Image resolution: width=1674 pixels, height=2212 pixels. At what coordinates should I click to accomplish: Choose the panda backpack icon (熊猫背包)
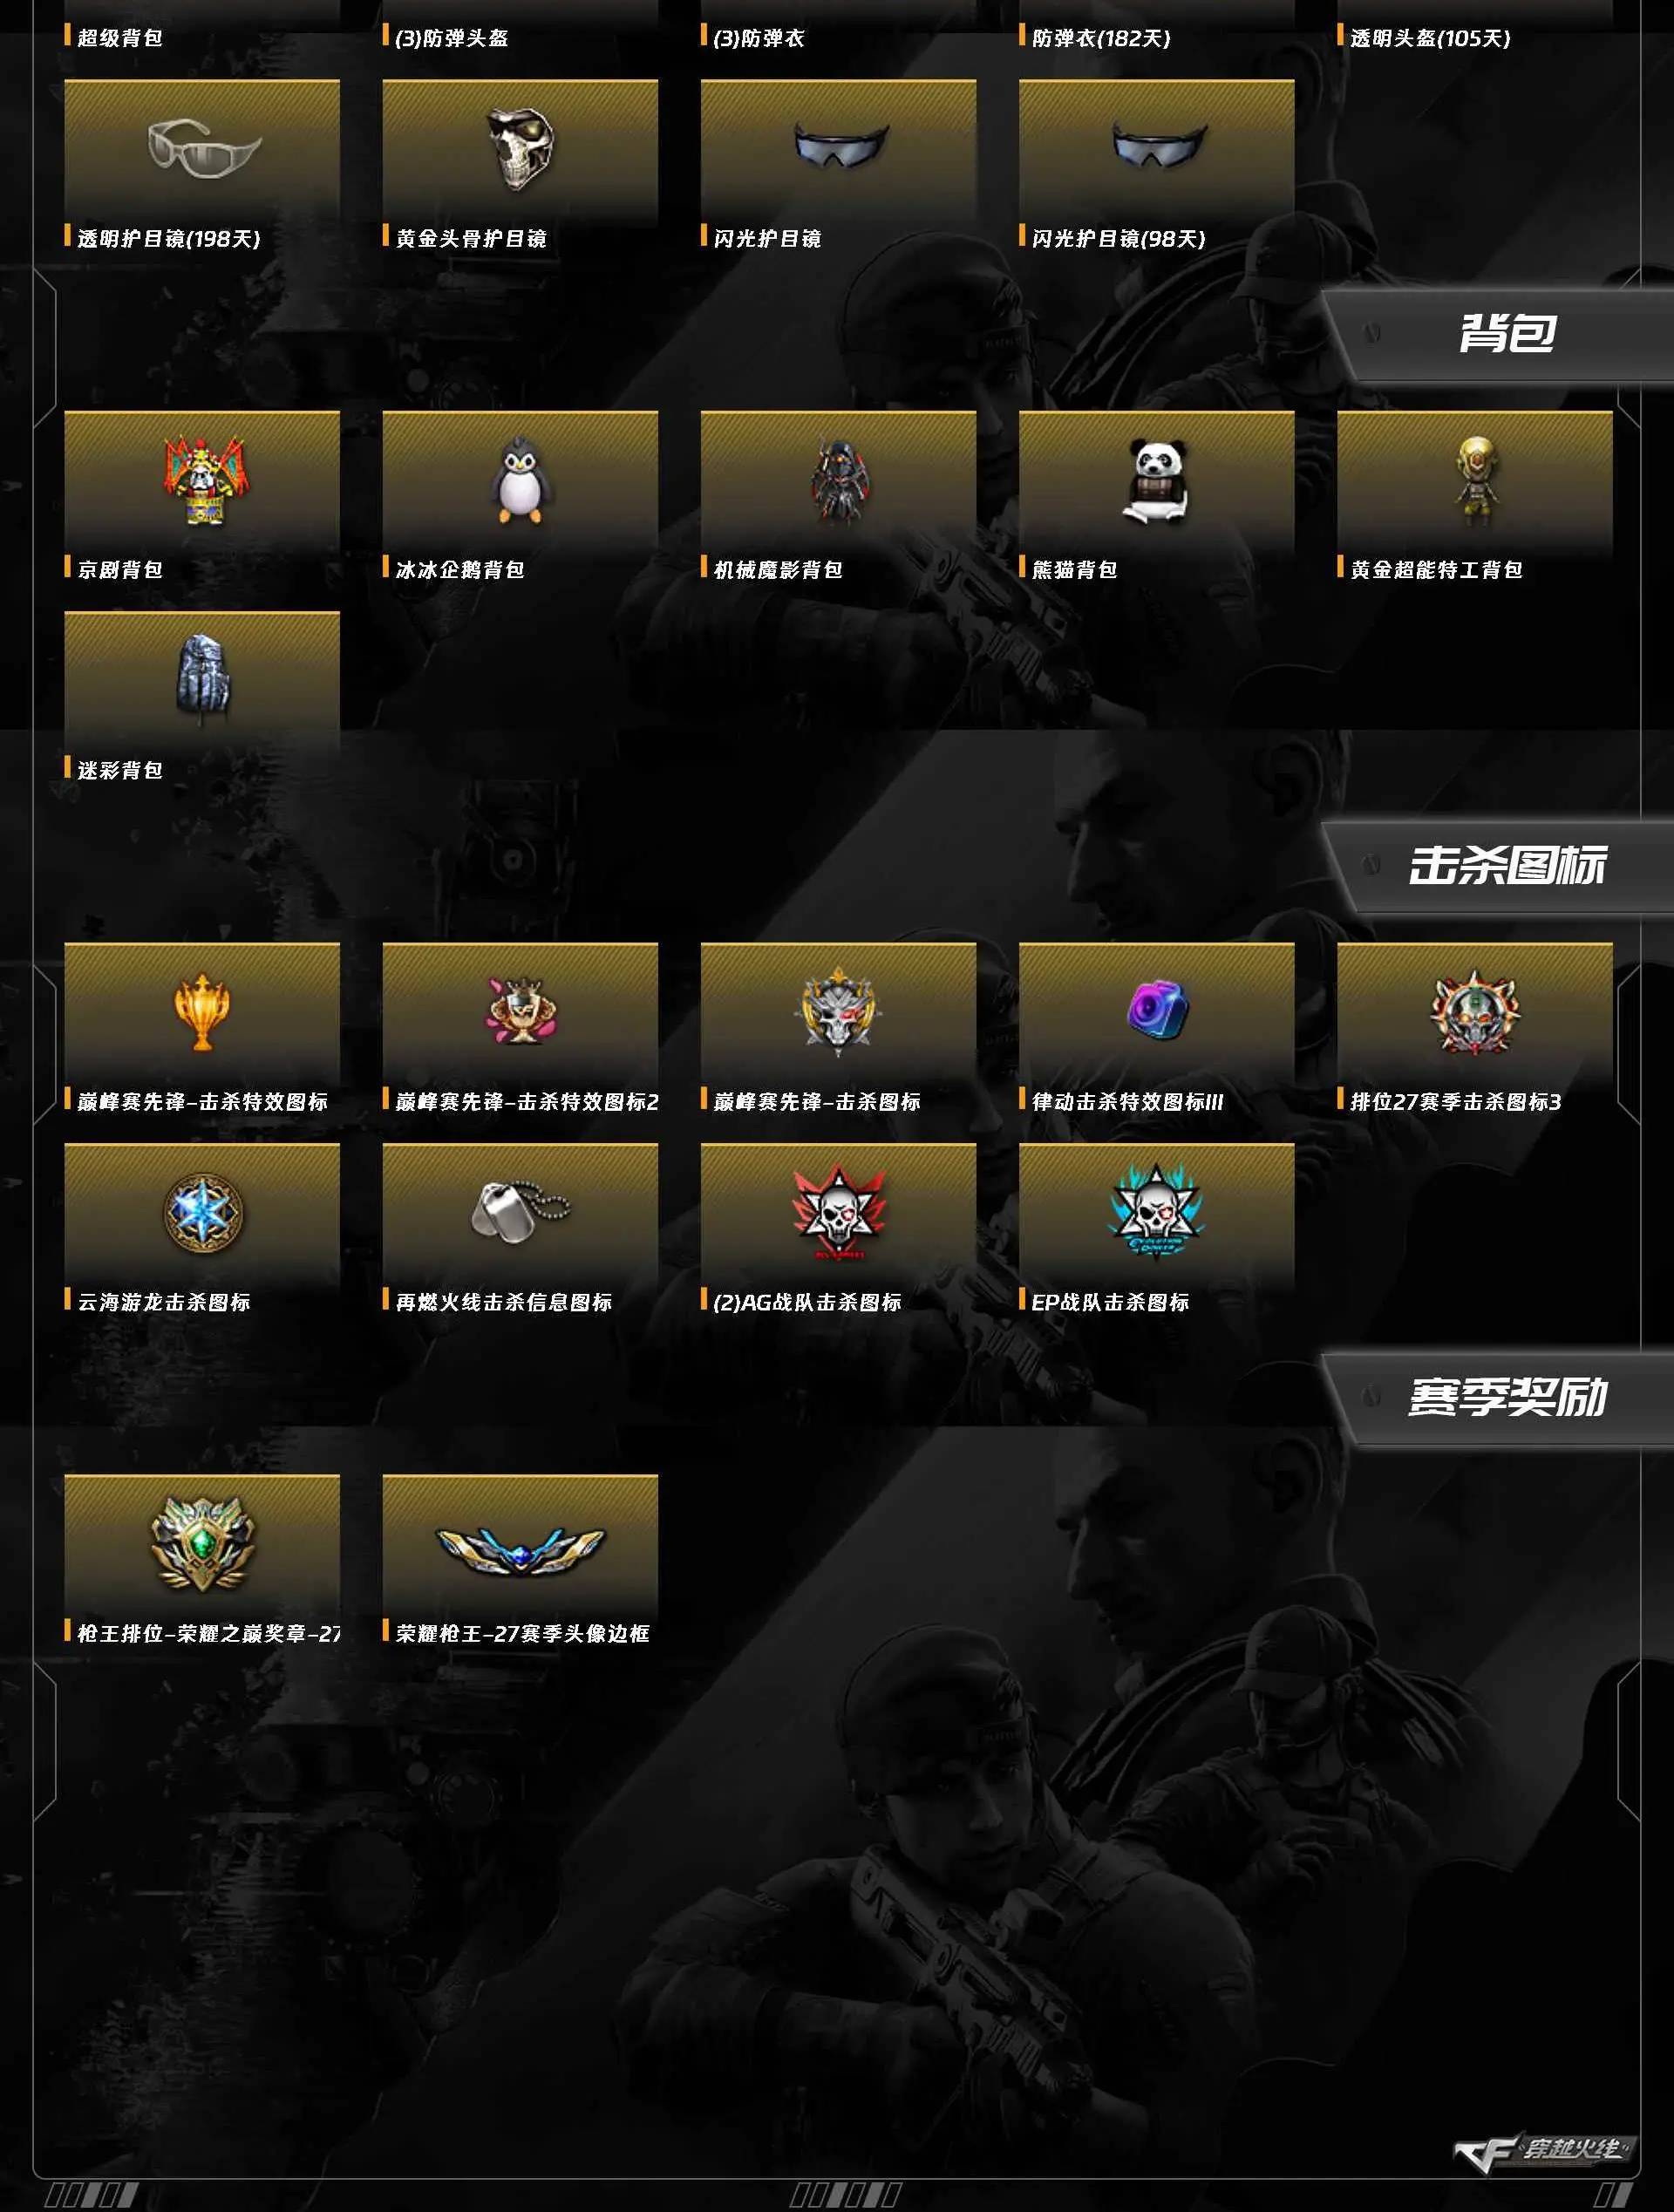pyautogui.click(x=1156, y=481)
